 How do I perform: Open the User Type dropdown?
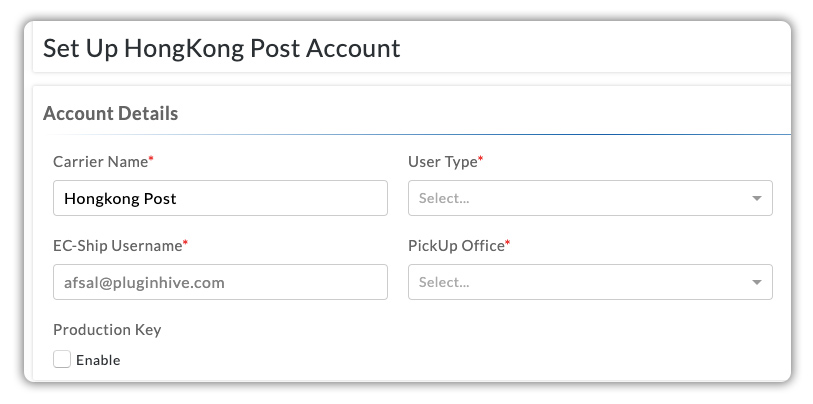[x=590, y=198]
